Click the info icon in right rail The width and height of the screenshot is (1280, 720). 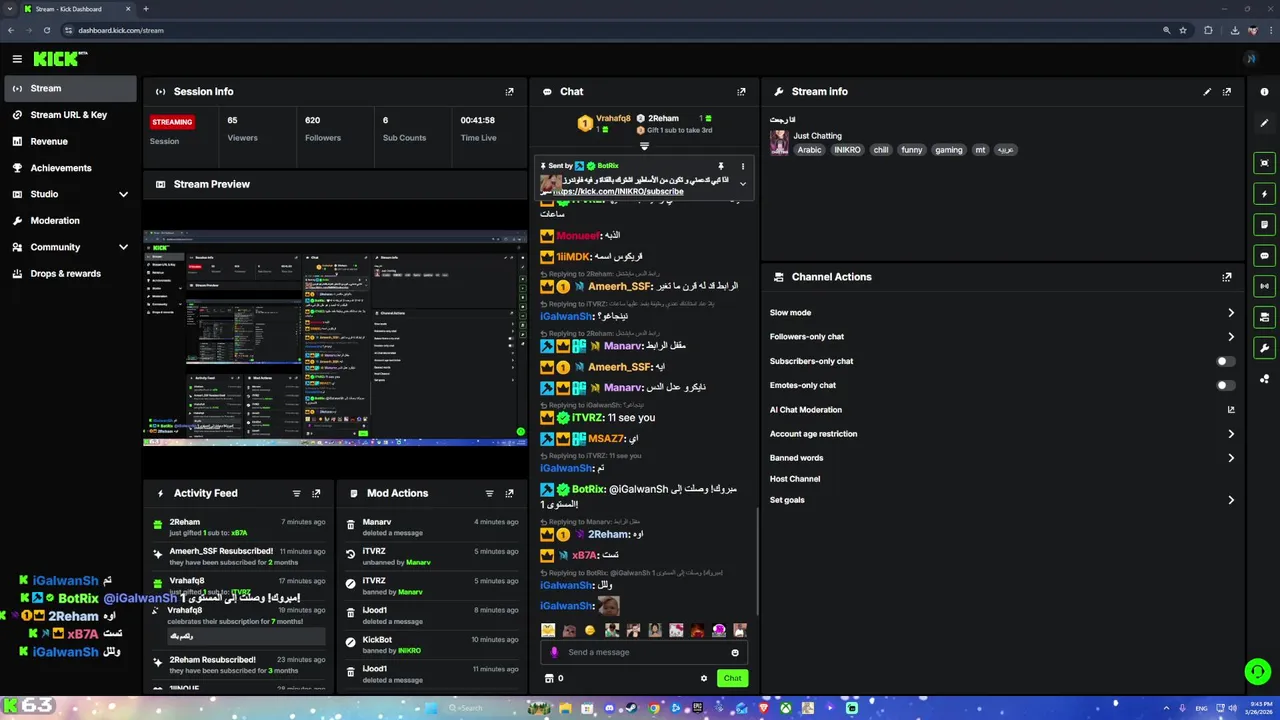tap(1265, 92)
